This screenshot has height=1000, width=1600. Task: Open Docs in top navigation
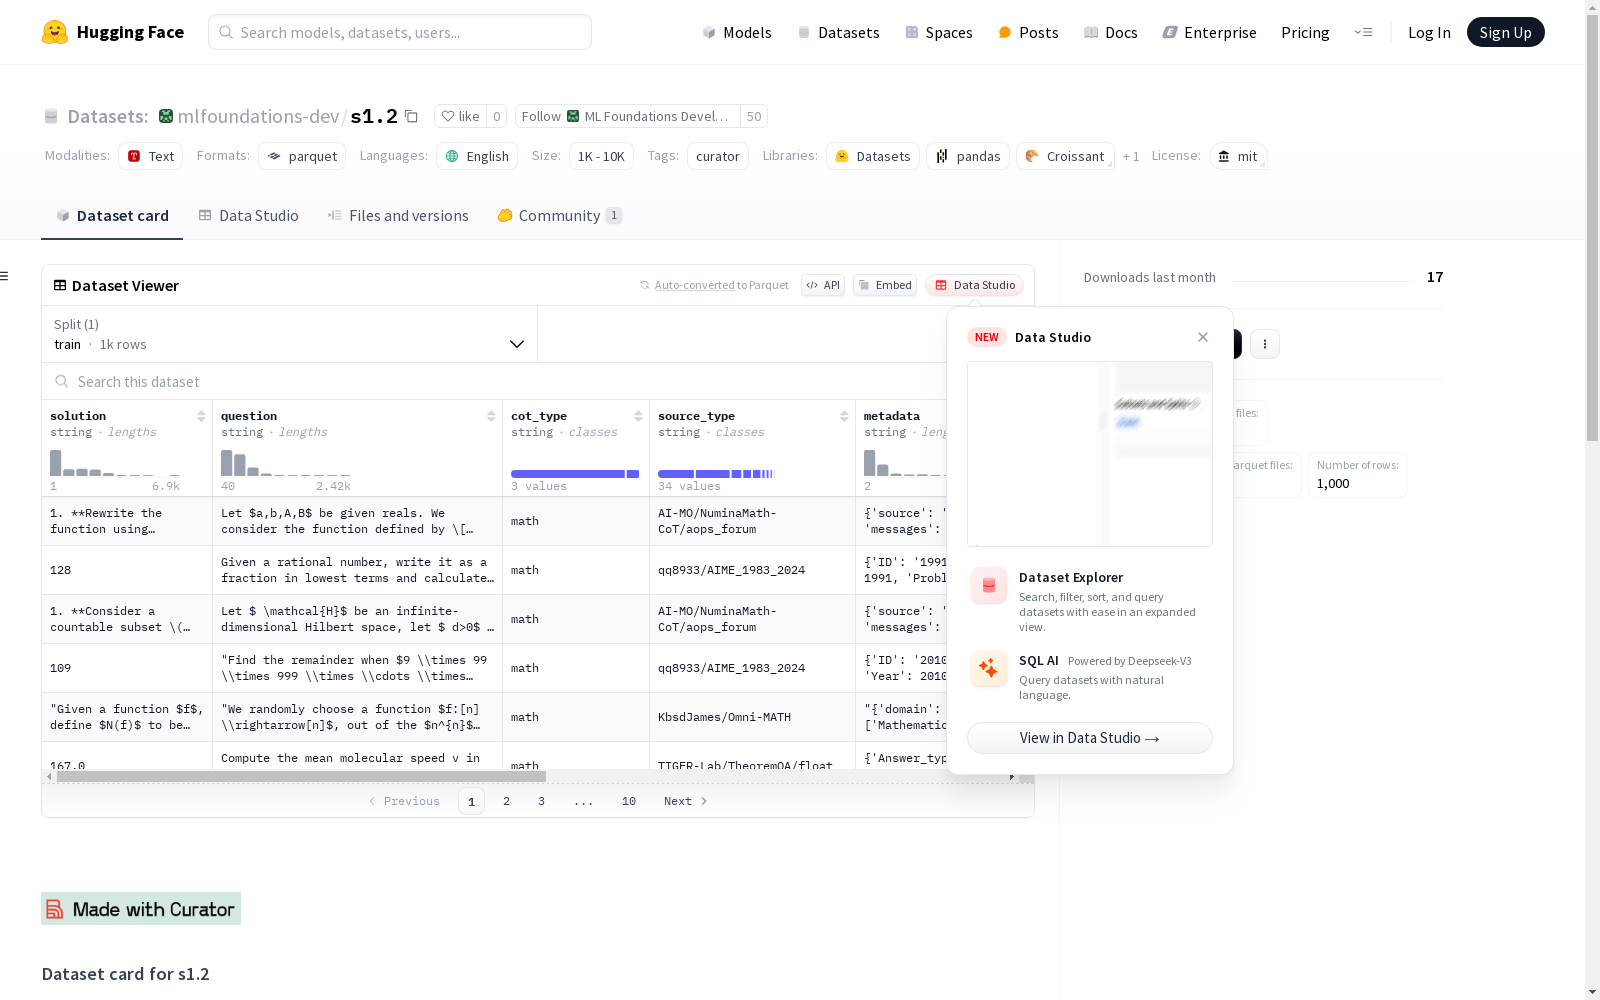pos(1111,32)
